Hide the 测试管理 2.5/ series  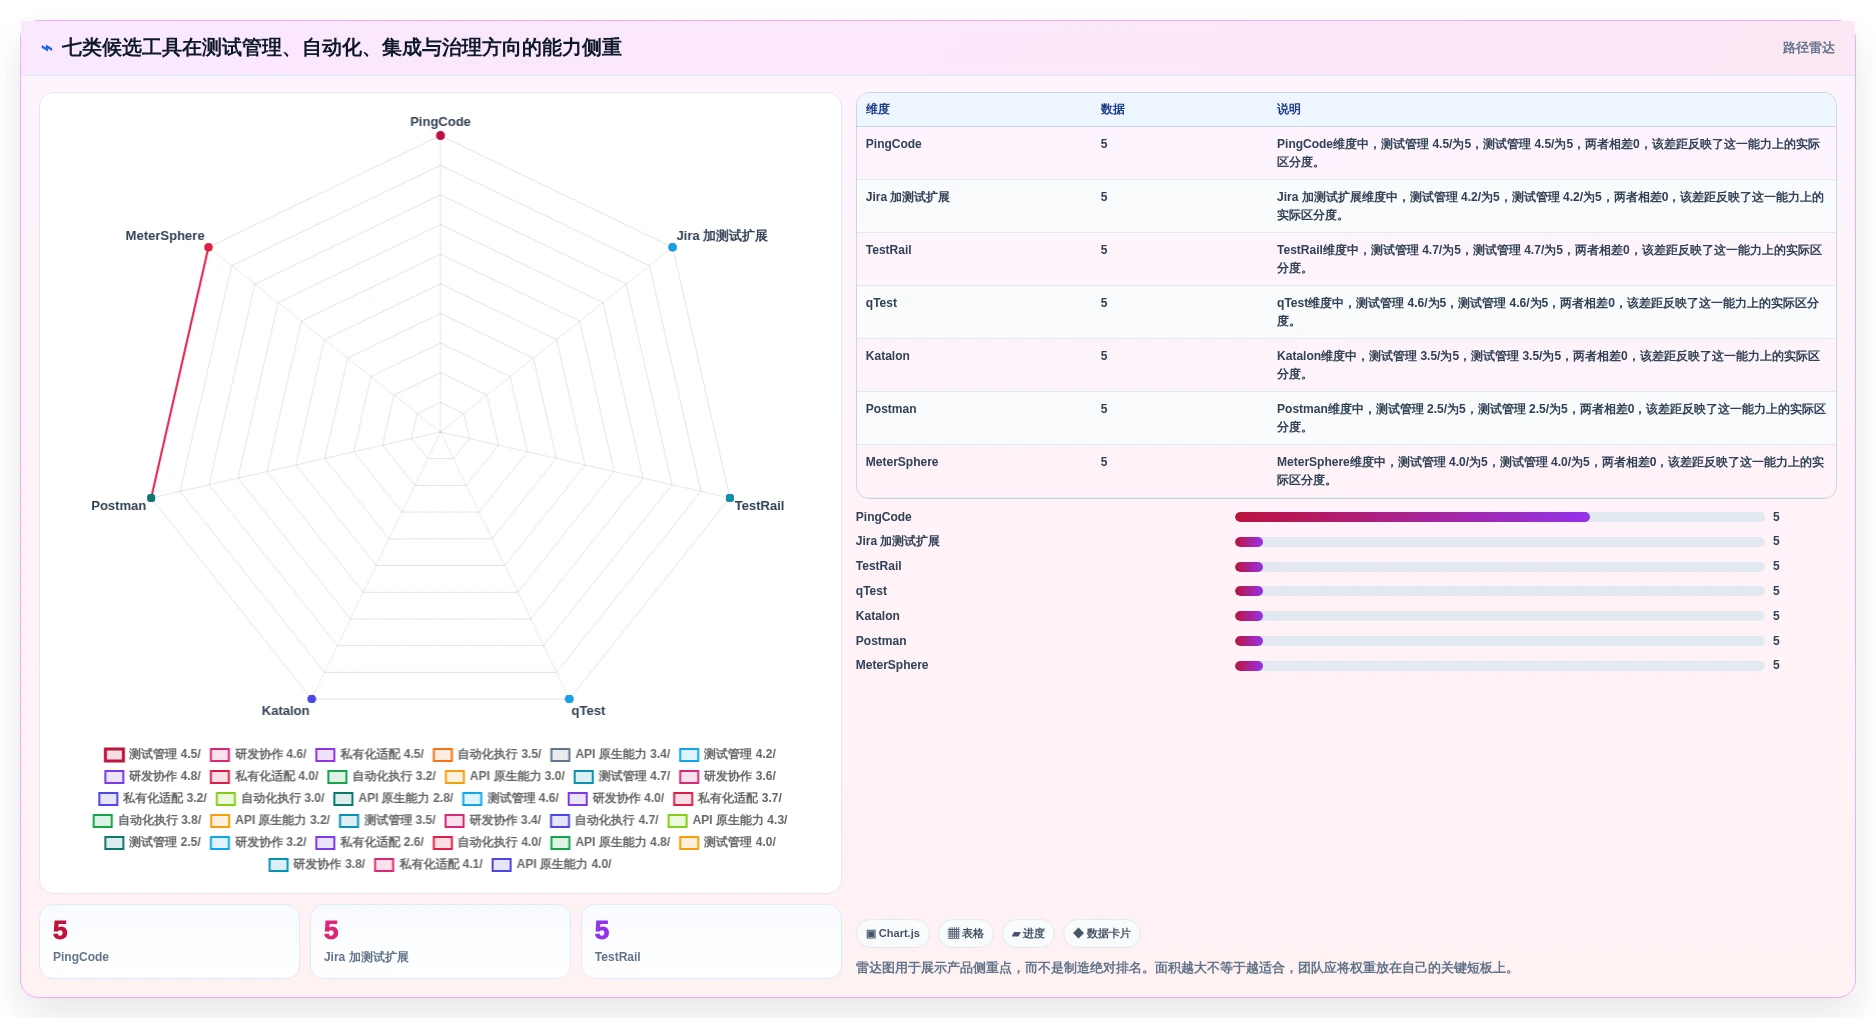(x=152, y=843)
